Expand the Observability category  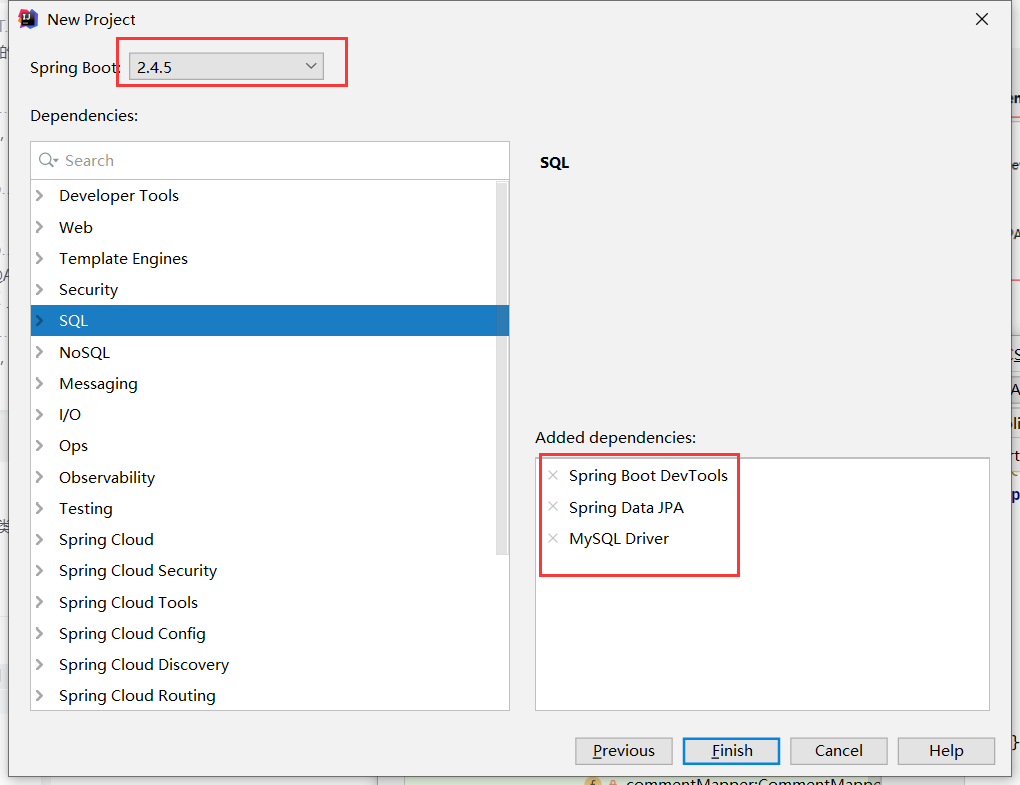40,477
